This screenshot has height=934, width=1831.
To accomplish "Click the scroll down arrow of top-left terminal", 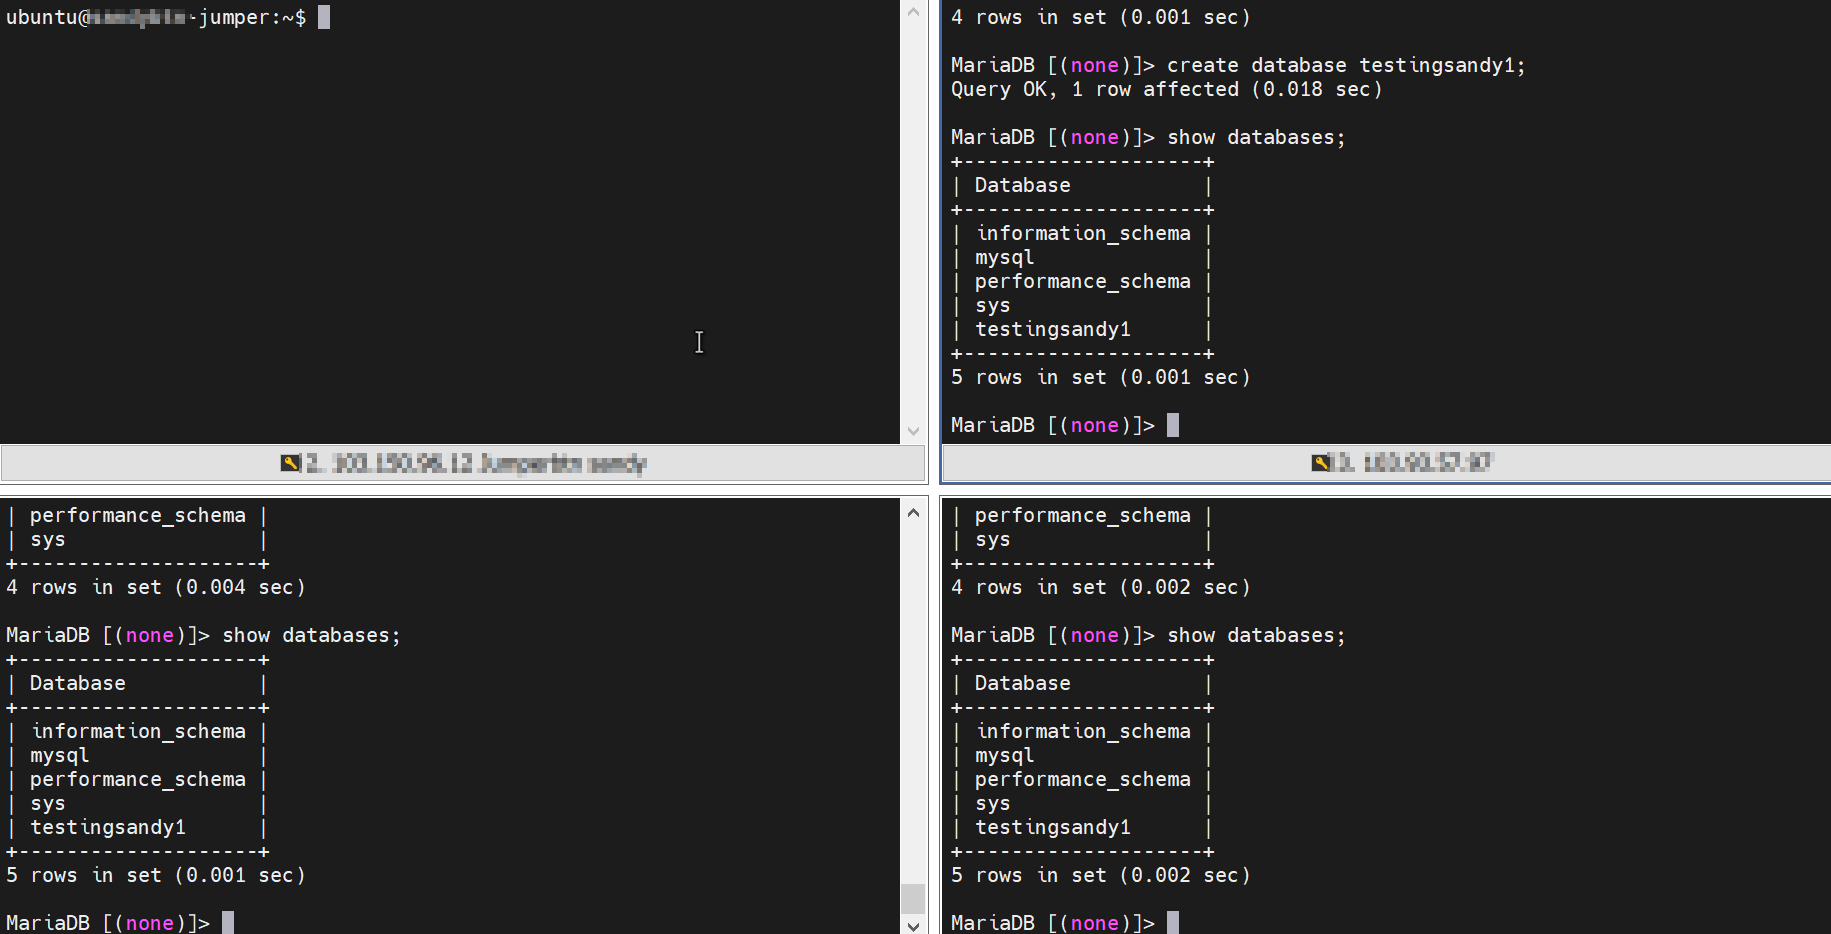I will pos(913,431).
